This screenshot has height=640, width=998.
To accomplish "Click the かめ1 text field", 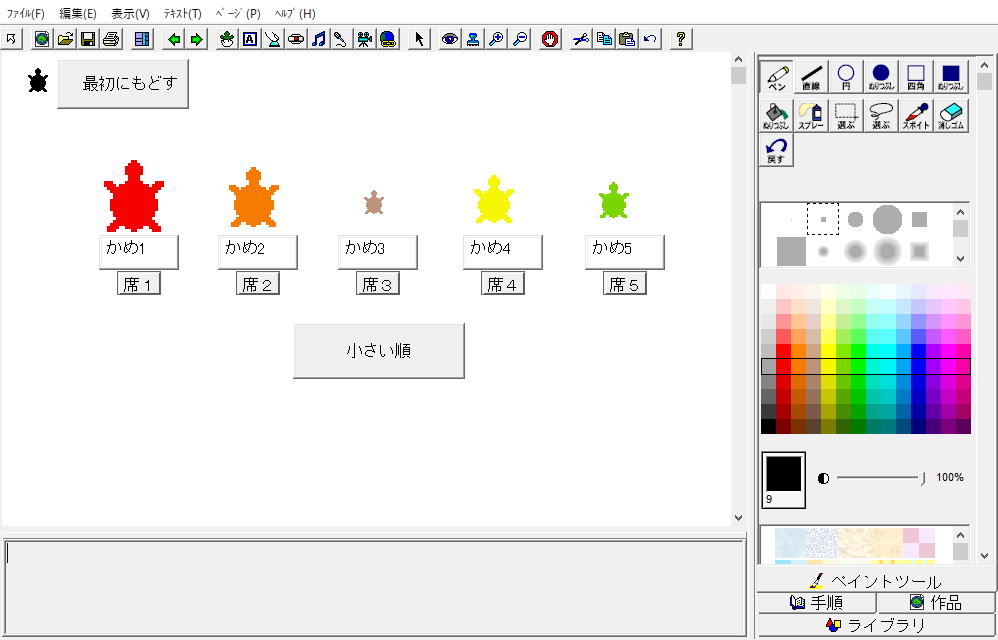I will click(138, 251).
